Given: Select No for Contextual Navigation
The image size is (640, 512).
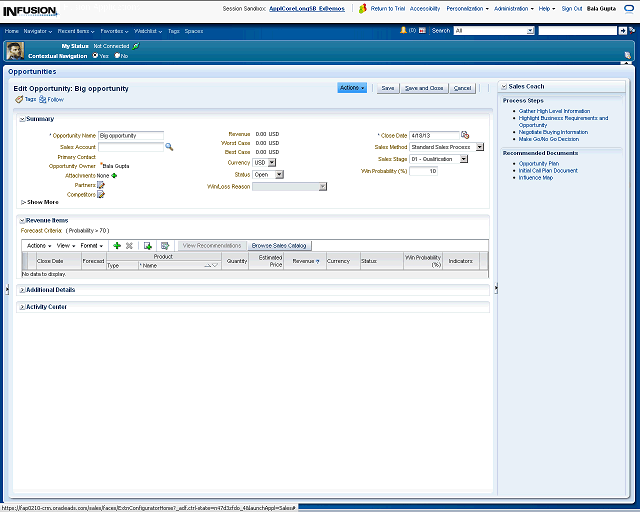Looking at the screenshot, I should [117, 56].
